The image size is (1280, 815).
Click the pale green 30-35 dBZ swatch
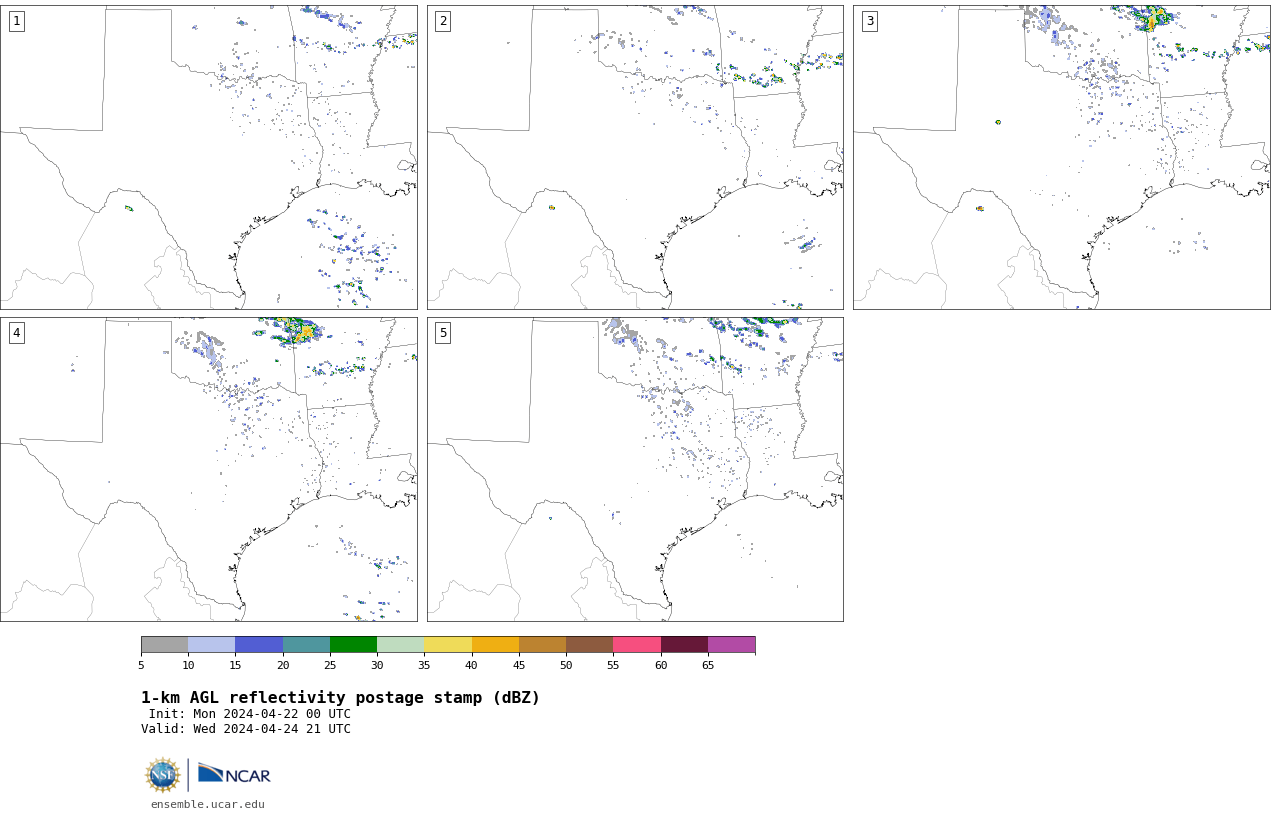pyautogui.click(x=401, y=644)
